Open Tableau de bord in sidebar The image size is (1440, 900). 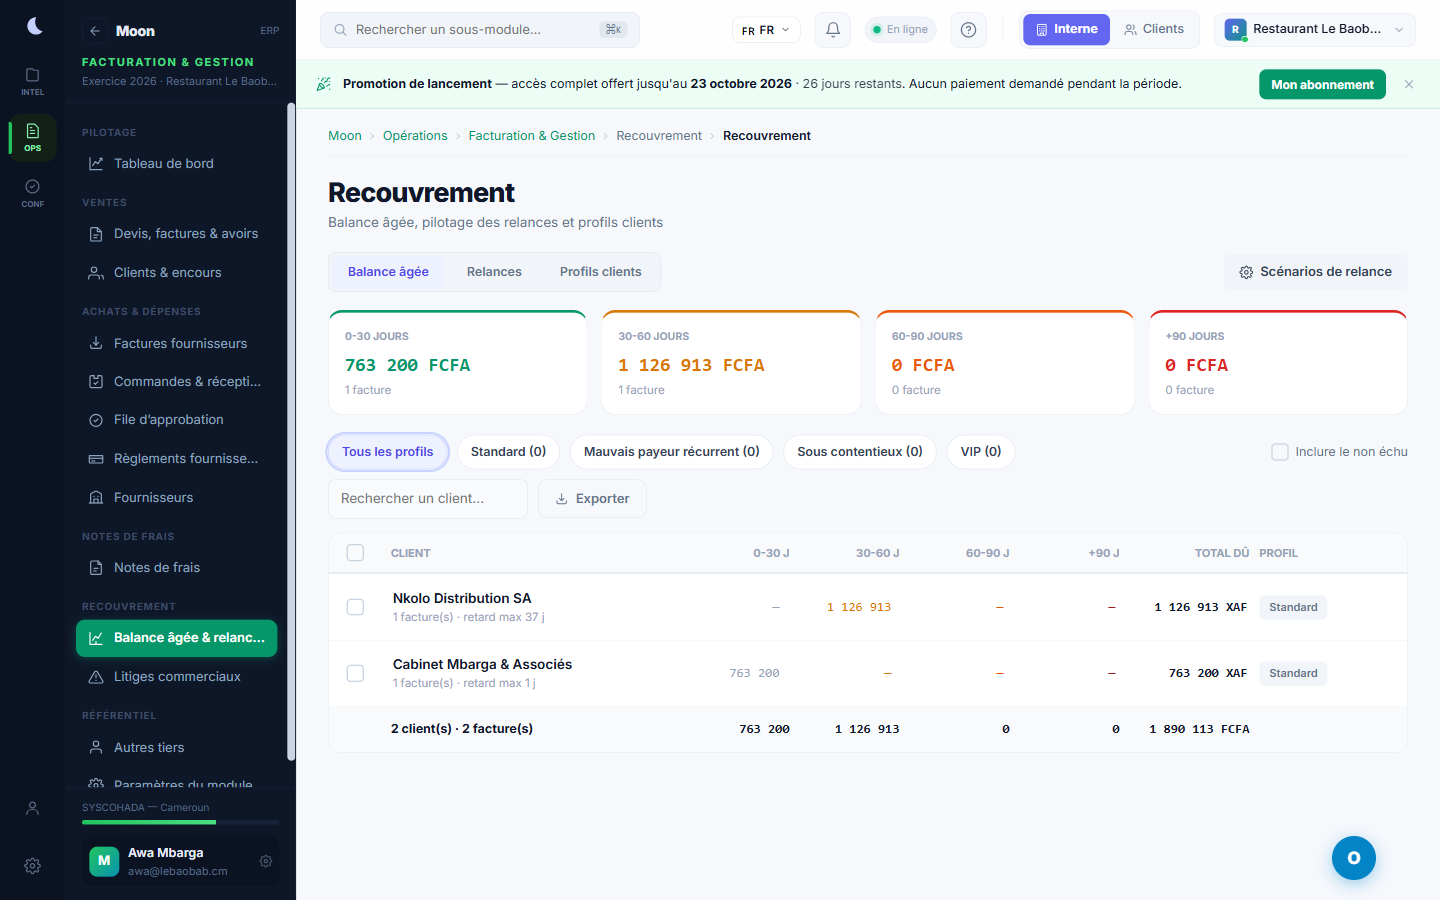tap(176, 164)
